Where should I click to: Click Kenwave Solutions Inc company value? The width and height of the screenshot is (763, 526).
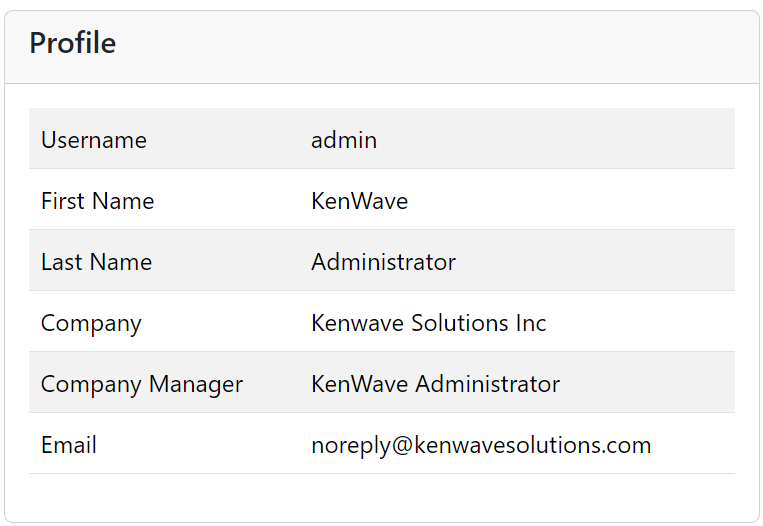tap(428, 323)
